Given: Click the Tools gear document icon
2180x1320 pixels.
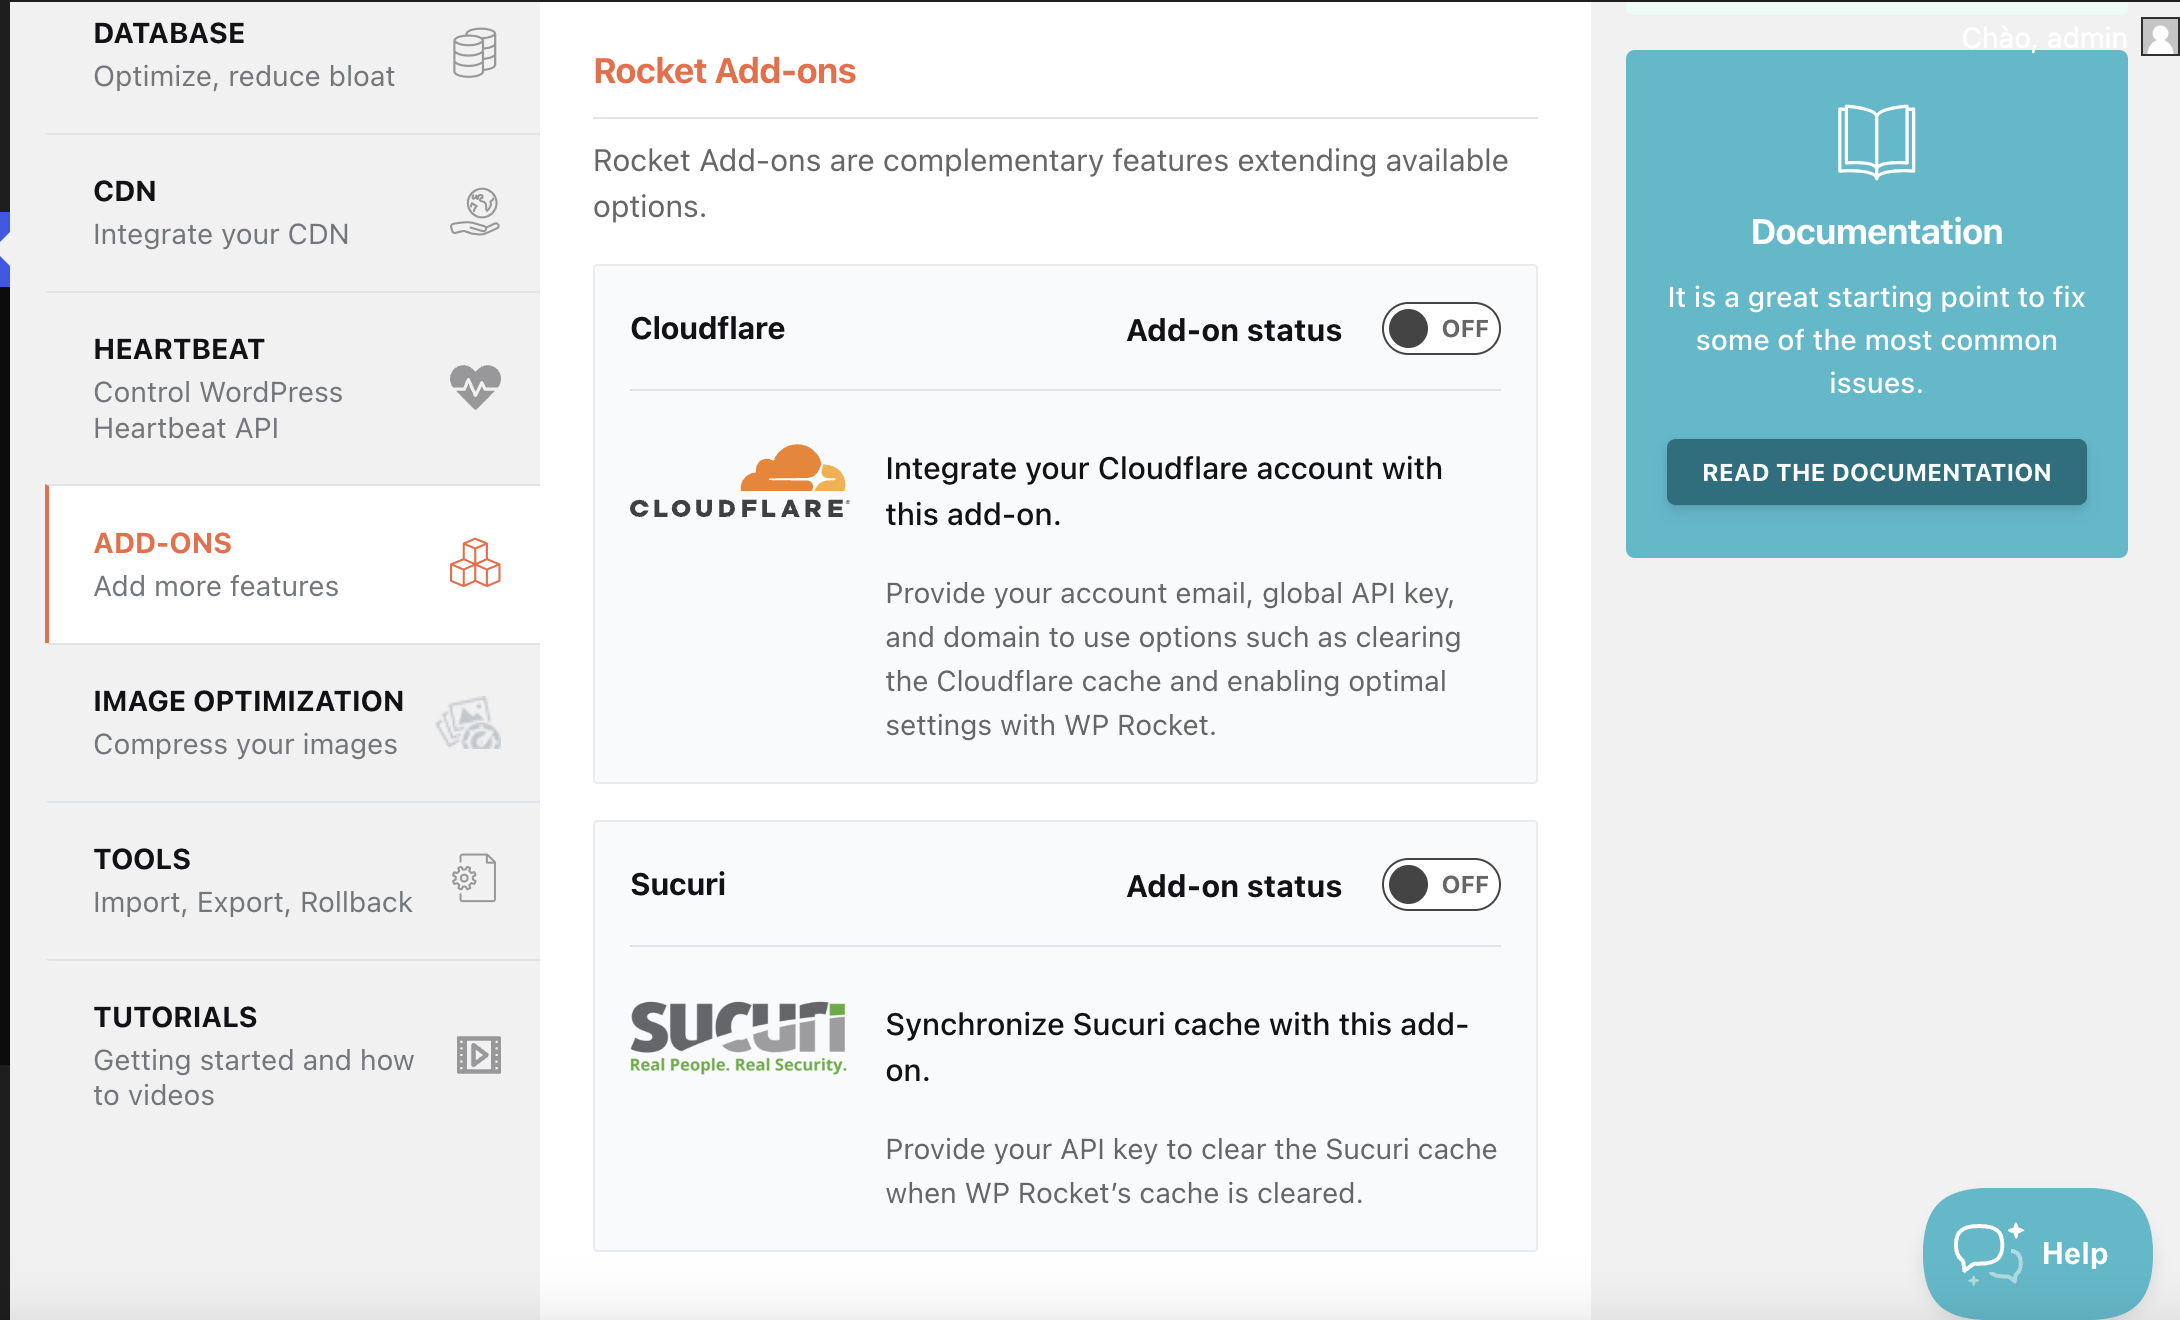Looking at the screenshot, I should coord(474,878).
